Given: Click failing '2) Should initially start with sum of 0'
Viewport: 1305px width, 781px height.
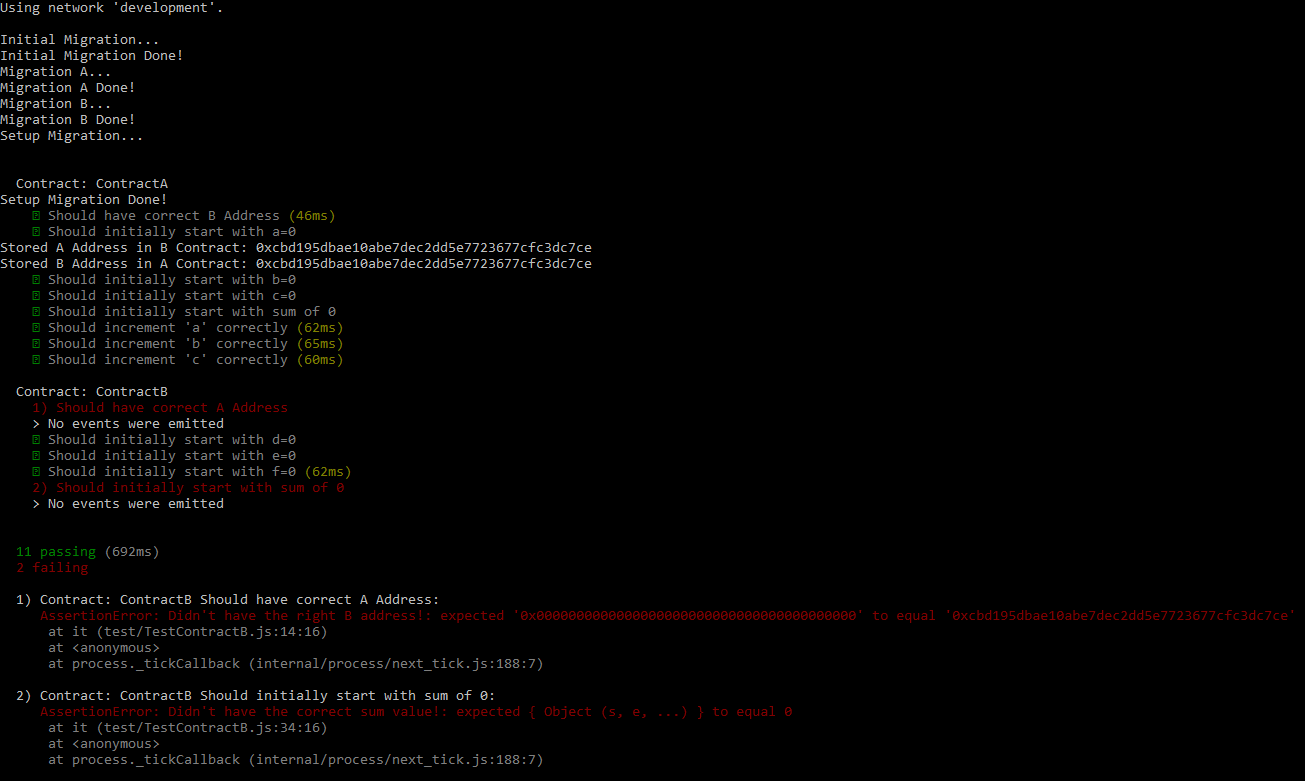Looking at the screenshot, I should 188,488.
